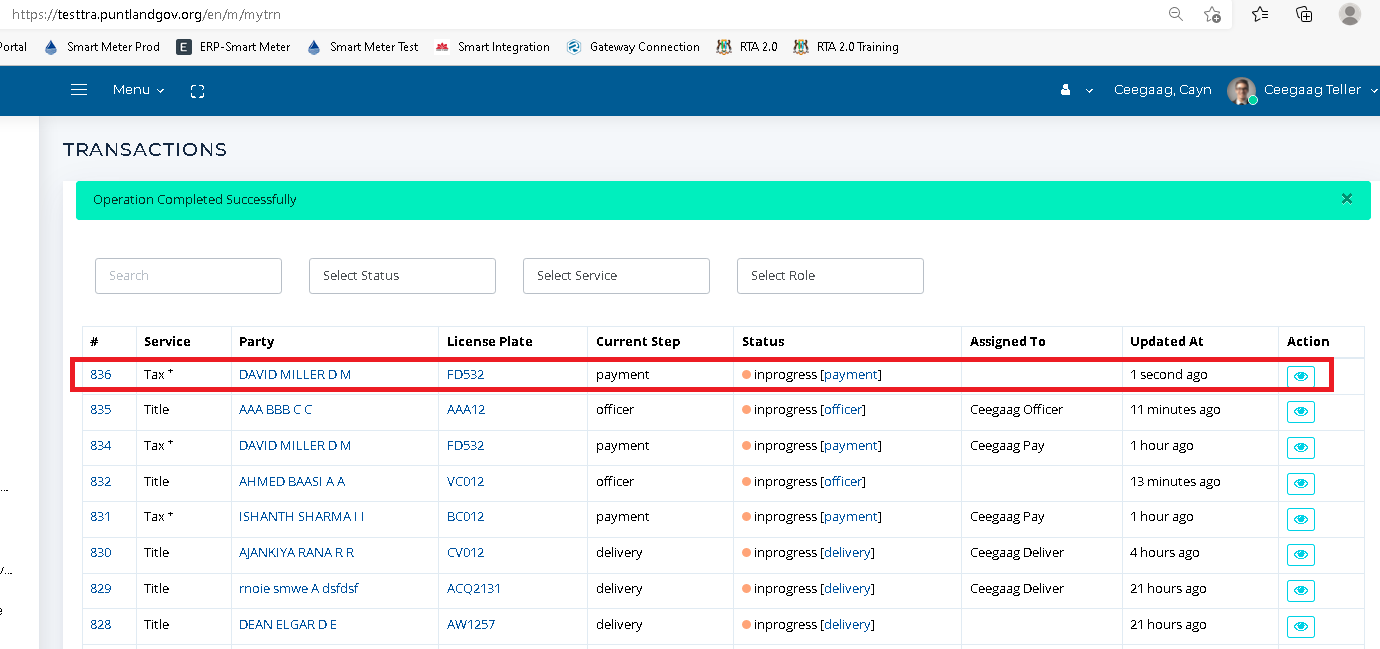This screenshot has width=1380, height=649.
Task: Open browser favorites list icon
Action: pyautogui.click(x=1260, y=14)
